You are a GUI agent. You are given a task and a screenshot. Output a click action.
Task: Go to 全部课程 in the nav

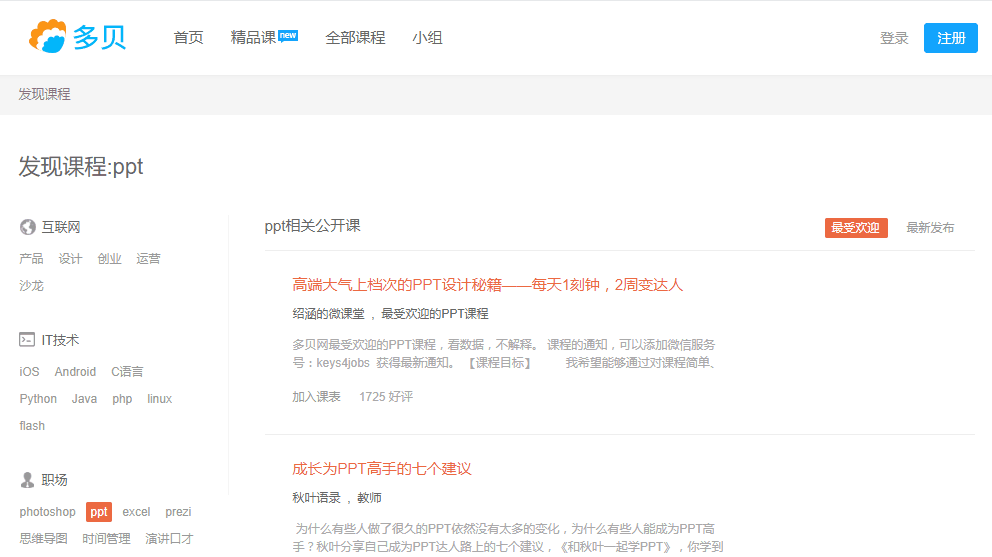coord(355,38)
